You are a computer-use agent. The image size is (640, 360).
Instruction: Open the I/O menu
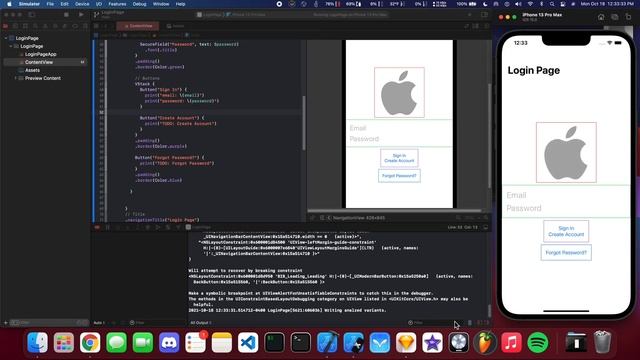99,4
